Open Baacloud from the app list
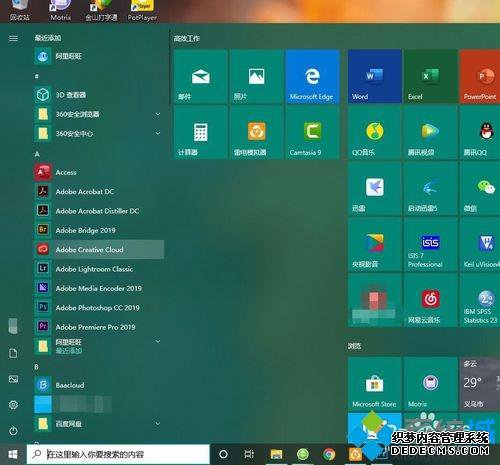500x465 pixels. [x=99, y=385]
